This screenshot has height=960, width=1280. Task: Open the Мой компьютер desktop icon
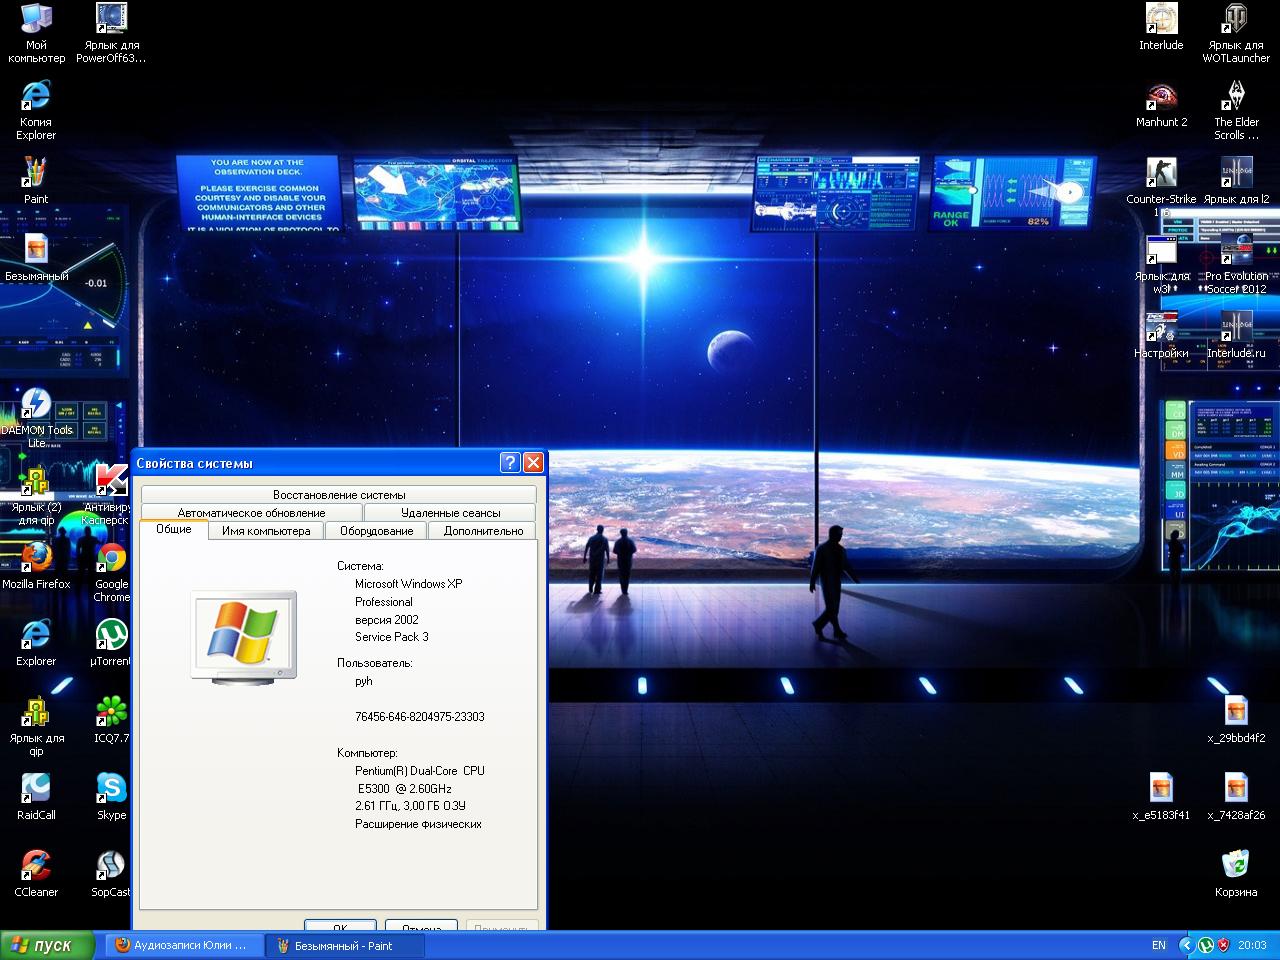36,20
